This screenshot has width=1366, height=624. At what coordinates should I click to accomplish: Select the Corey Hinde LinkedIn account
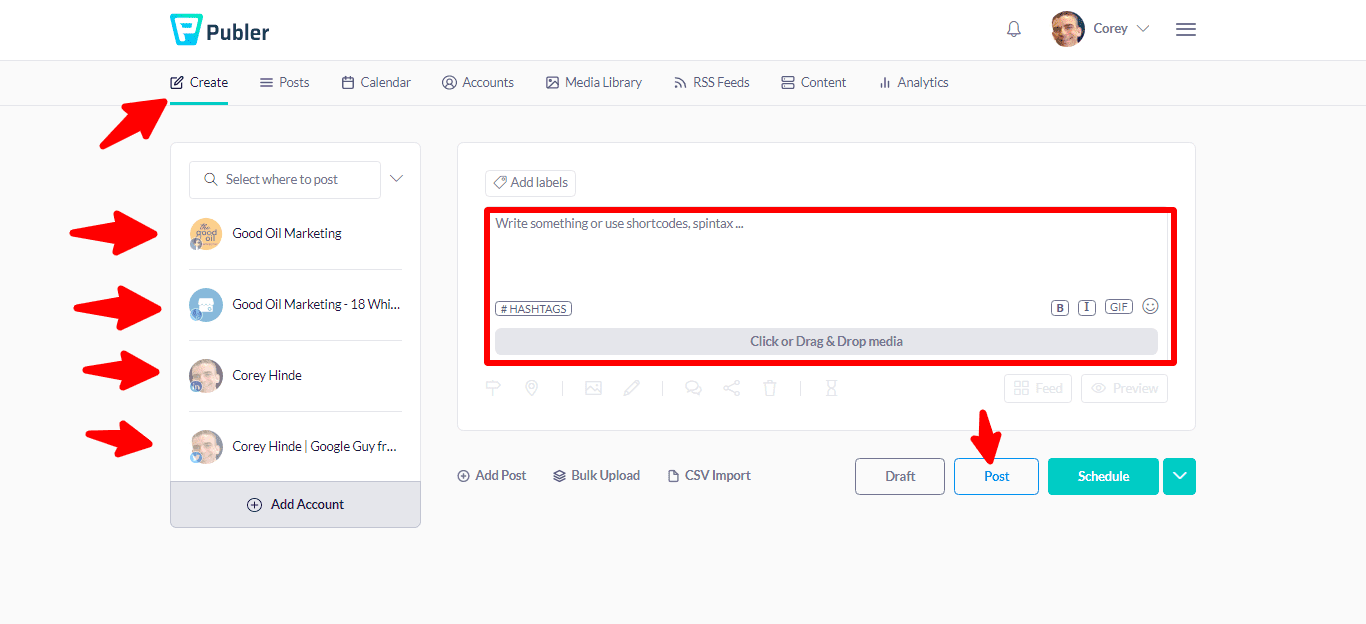coord(295,376)
